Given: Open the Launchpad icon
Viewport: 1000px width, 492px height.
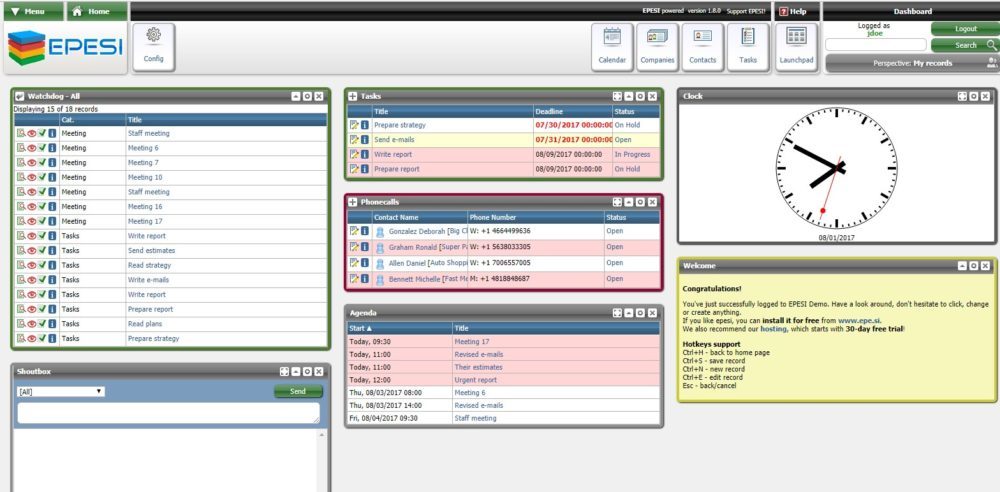Looking at the screenshot, I should pyautogui.click(x=796, y=45).
